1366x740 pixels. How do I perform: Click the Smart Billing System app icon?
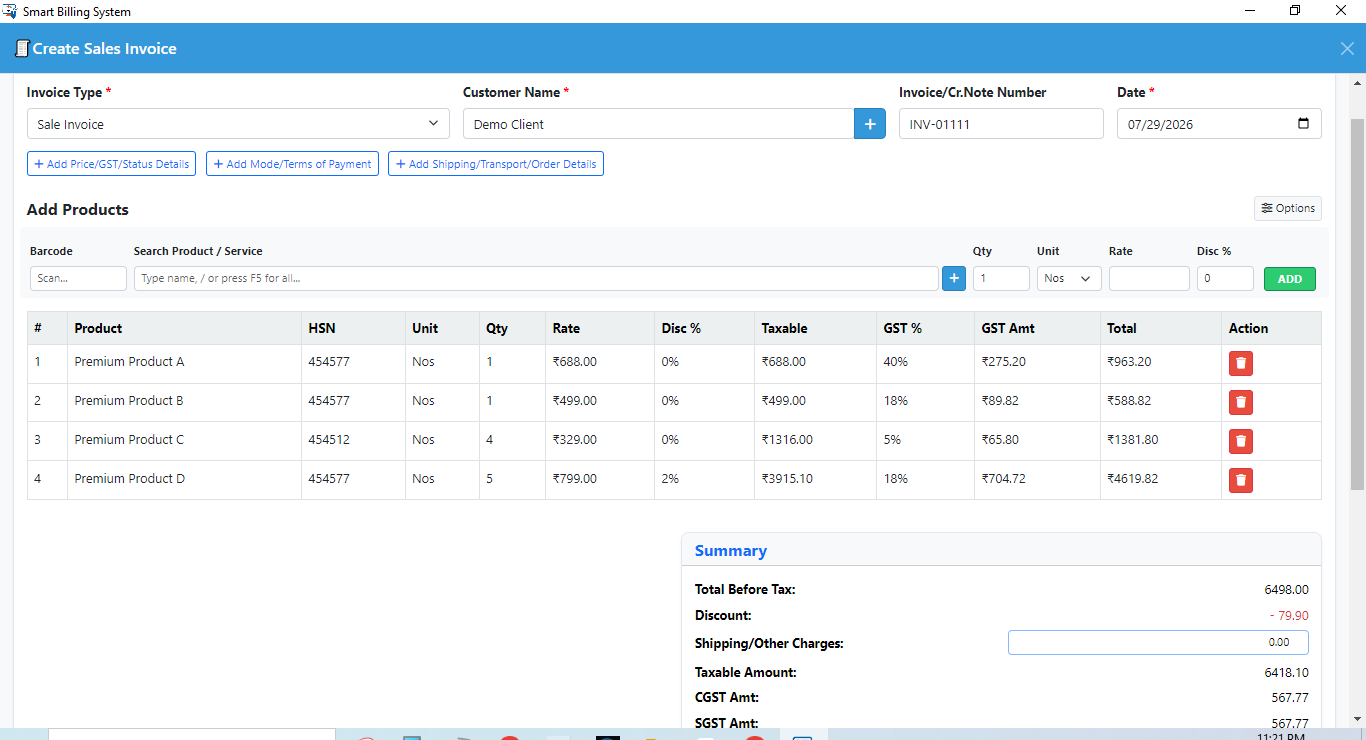coord(11,11)
